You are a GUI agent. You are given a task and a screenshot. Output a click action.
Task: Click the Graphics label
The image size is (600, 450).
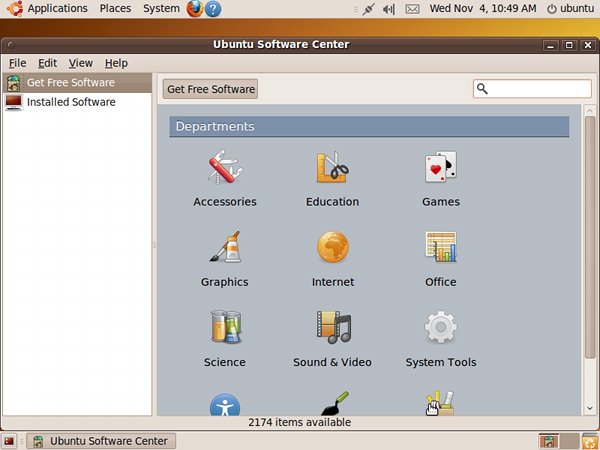(x=225, y=282)
